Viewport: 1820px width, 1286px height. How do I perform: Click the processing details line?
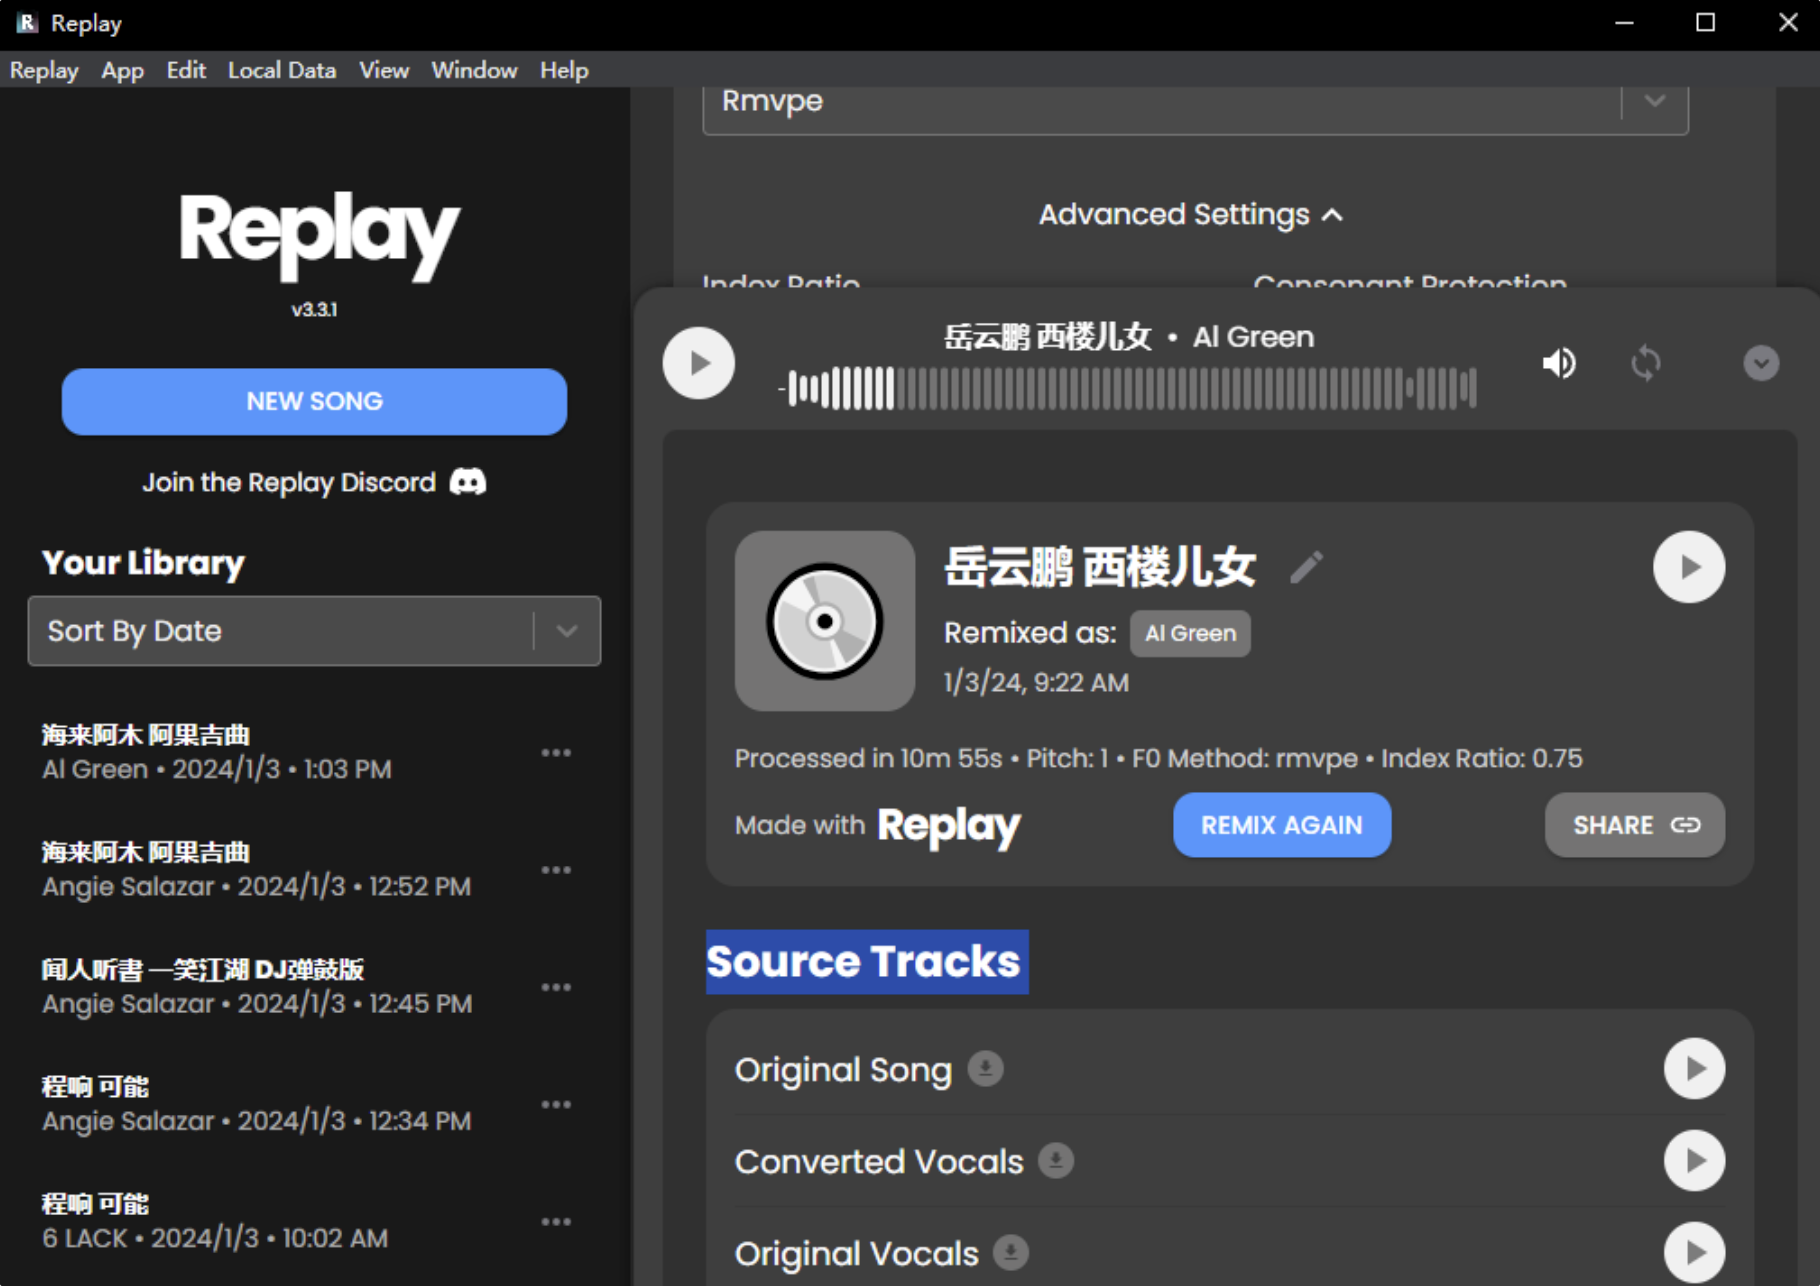pyautogui.click(x=1158, y=758)
